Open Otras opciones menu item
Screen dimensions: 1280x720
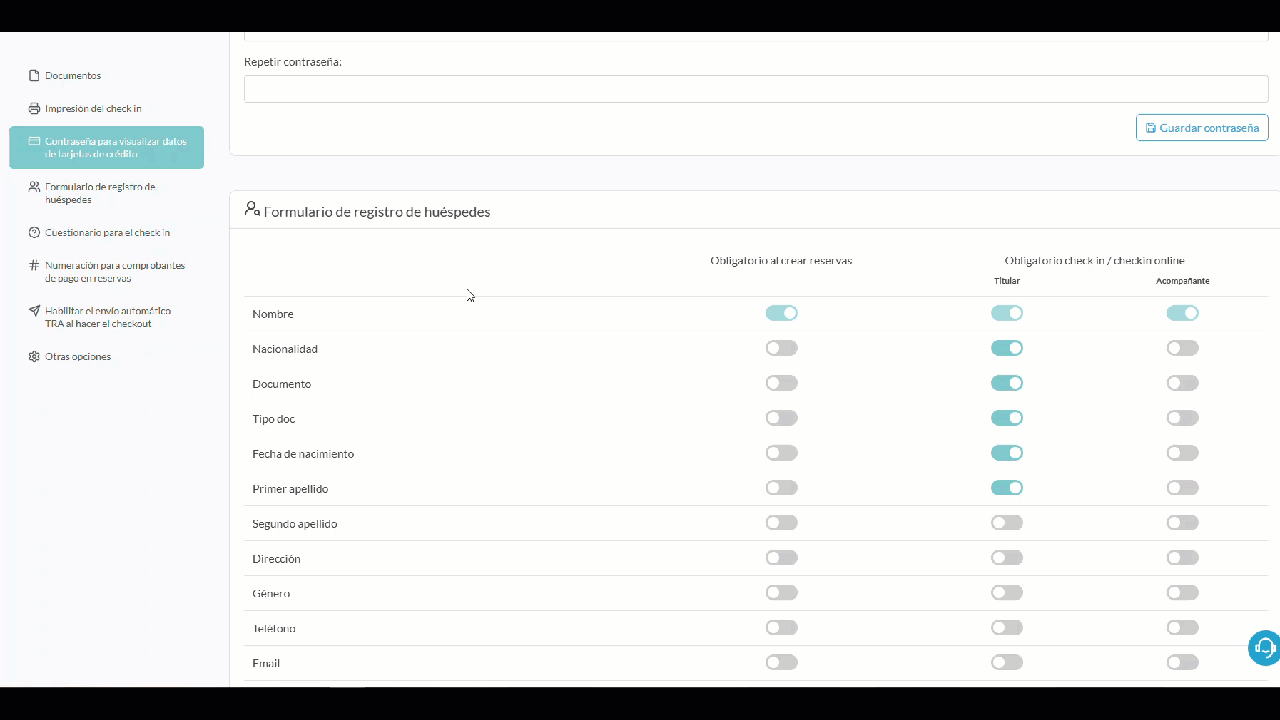pos(78,357)
